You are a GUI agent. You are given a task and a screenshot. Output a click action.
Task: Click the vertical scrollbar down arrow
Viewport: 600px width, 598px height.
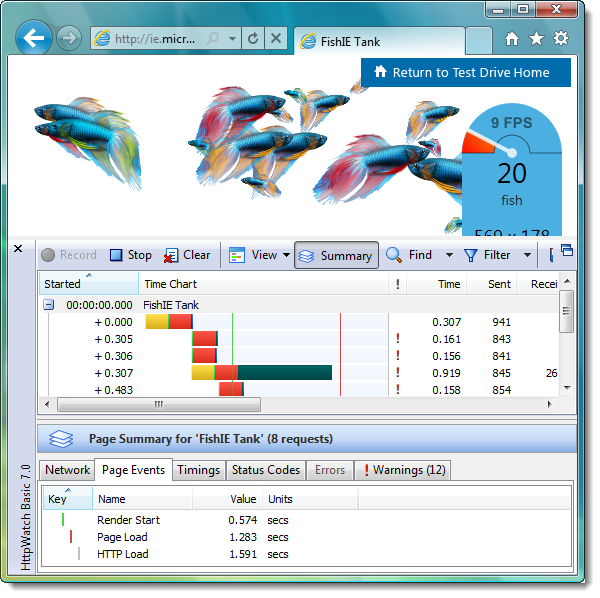(x=567, y=388)
